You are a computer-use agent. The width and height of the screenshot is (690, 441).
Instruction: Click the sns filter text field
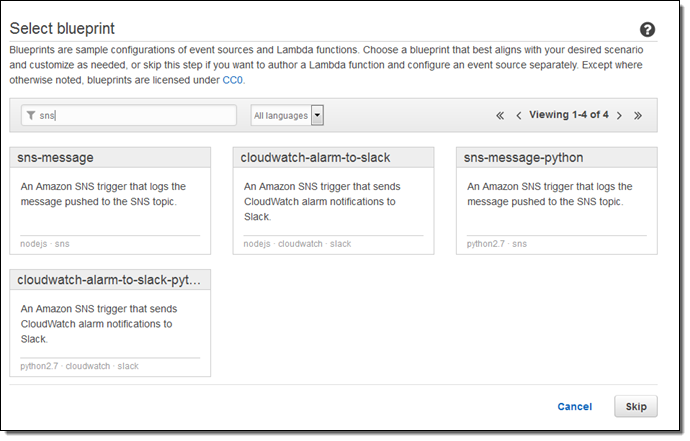pyautogui.click(x=135, y=115)
